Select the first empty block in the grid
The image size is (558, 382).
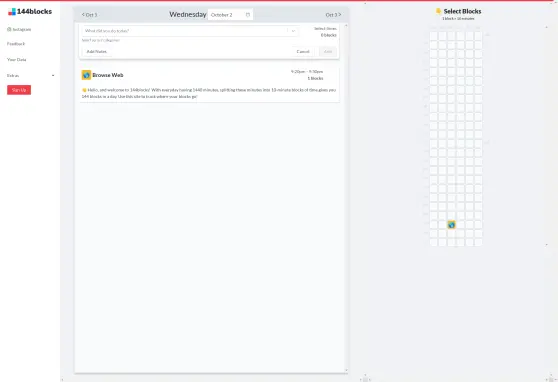(x=433, y=36)
